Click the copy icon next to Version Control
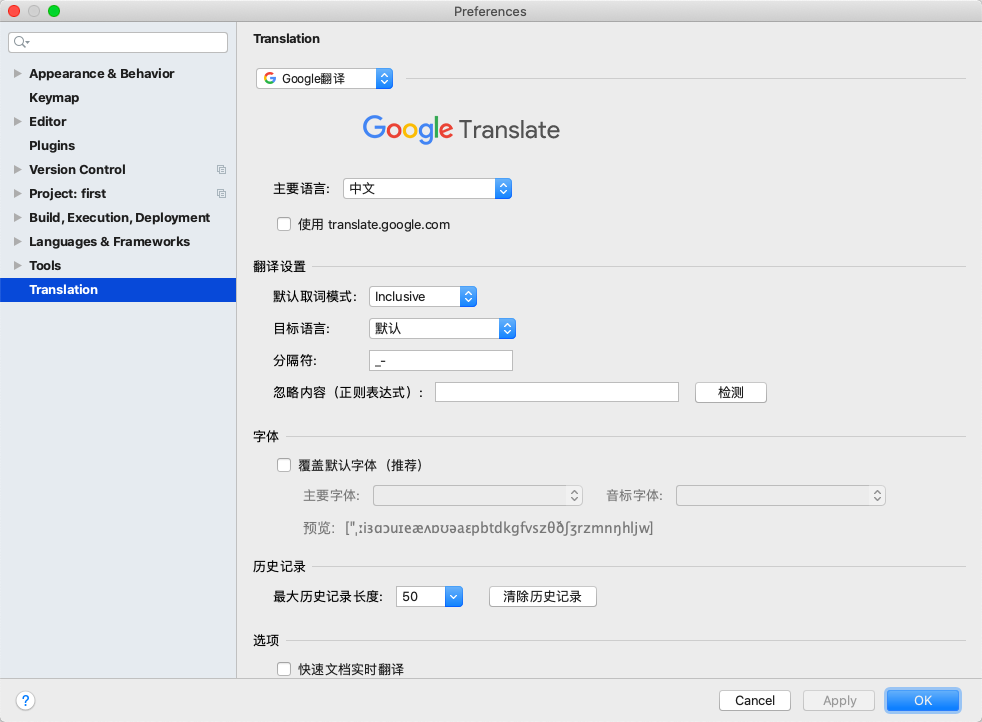This screenshot has width=982, height=722. 221,170
